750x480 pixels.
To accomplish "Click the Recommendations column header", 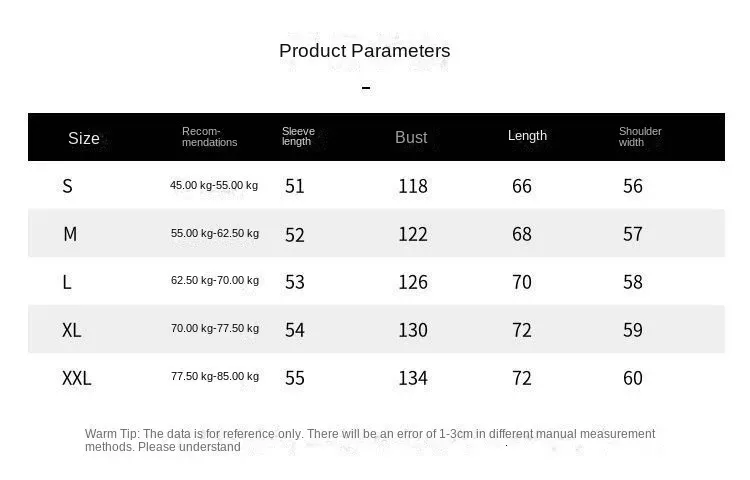I will pos(209,137).
